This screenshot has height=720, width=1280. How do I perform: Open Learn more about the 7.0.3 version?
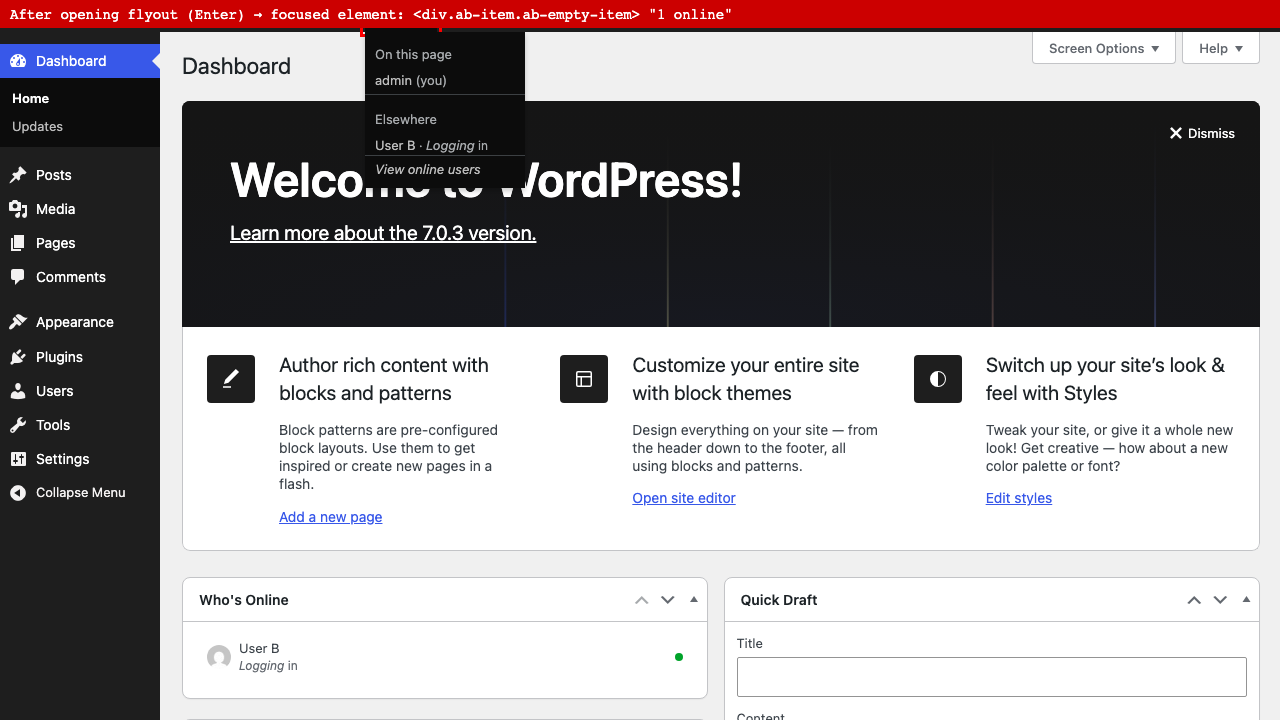(383, 233)
